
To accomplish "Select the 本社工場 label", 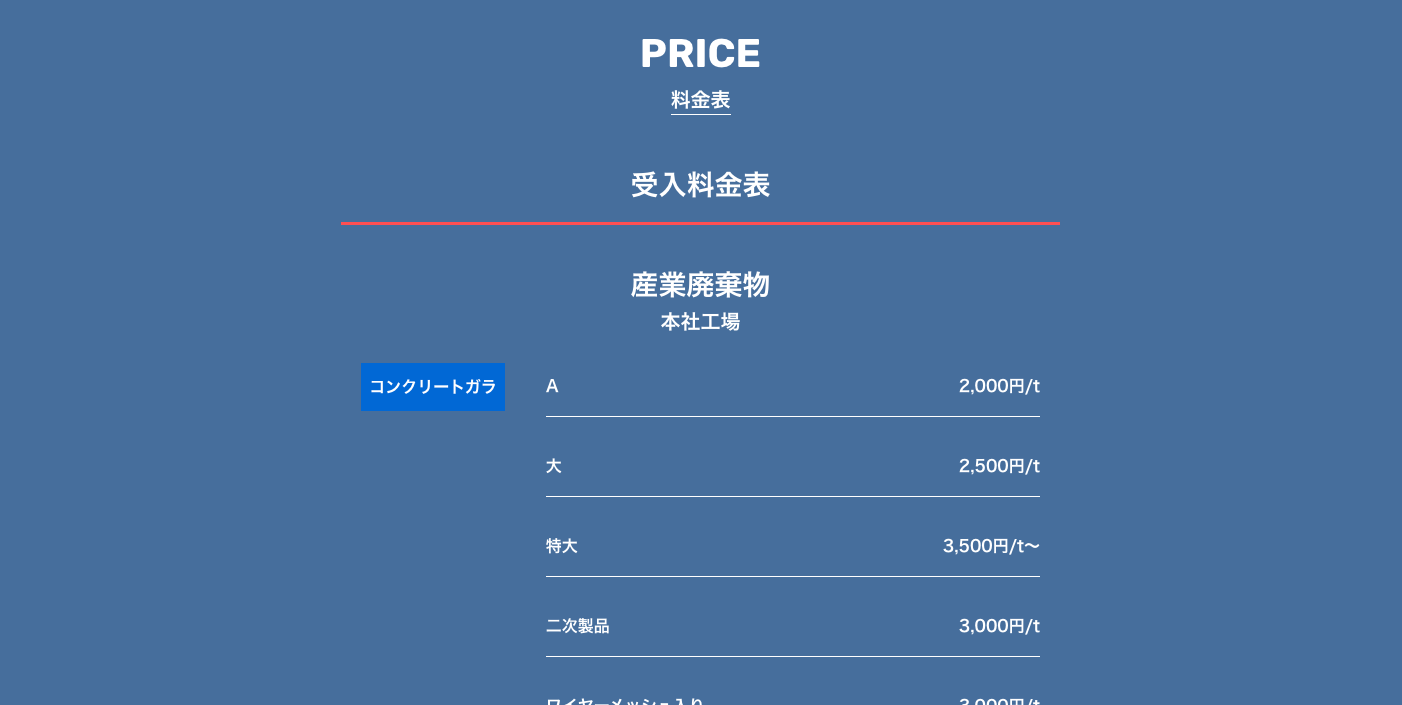I will pyautogui.click(x=700, y=322).
